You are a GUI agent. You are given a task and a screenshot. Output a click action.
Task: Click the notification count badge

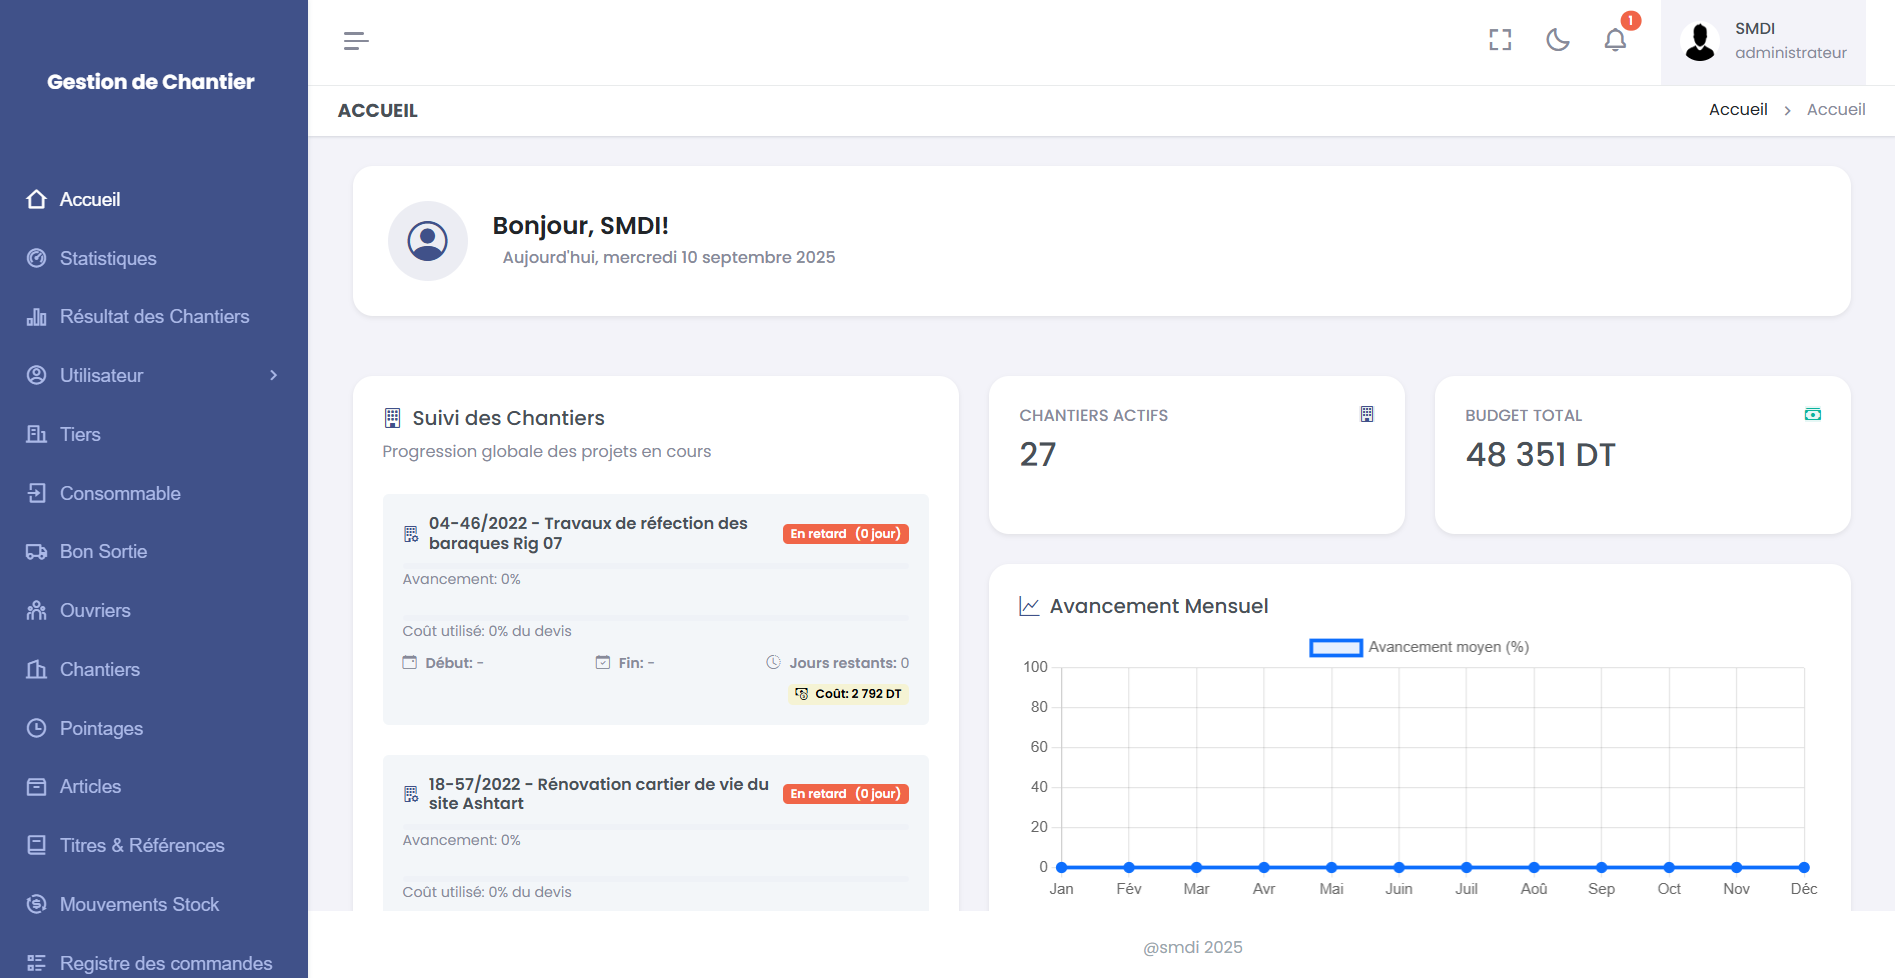1631,20
